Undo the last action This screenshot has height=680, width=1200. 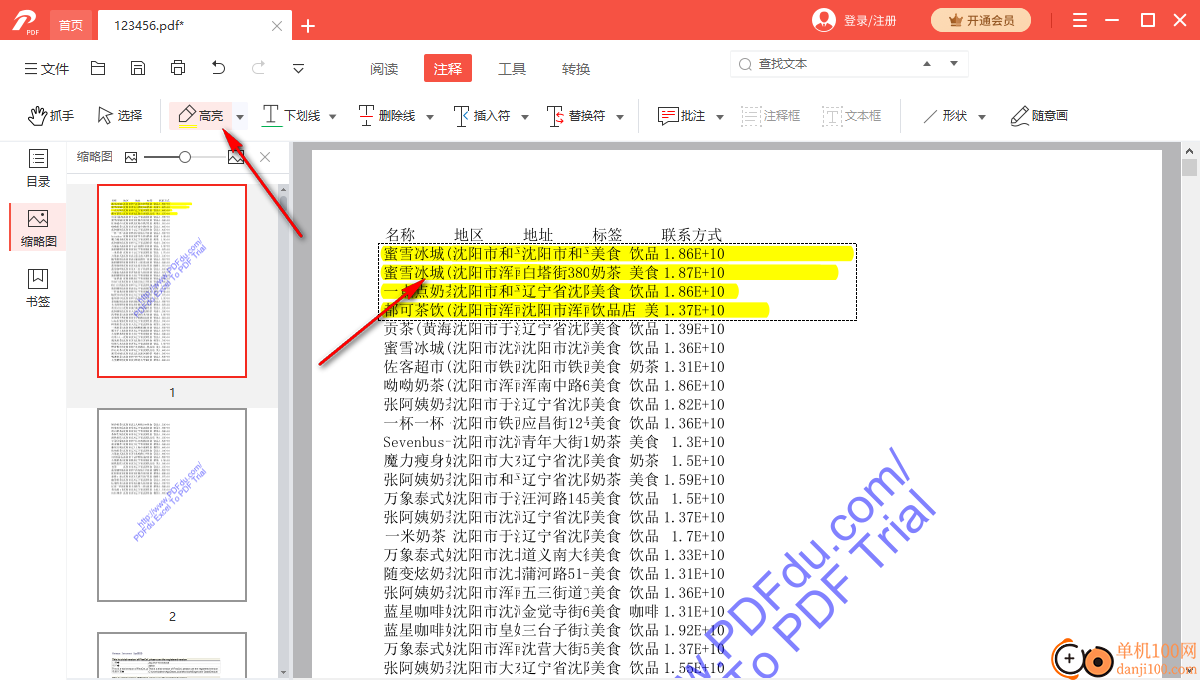pos(219,68)
